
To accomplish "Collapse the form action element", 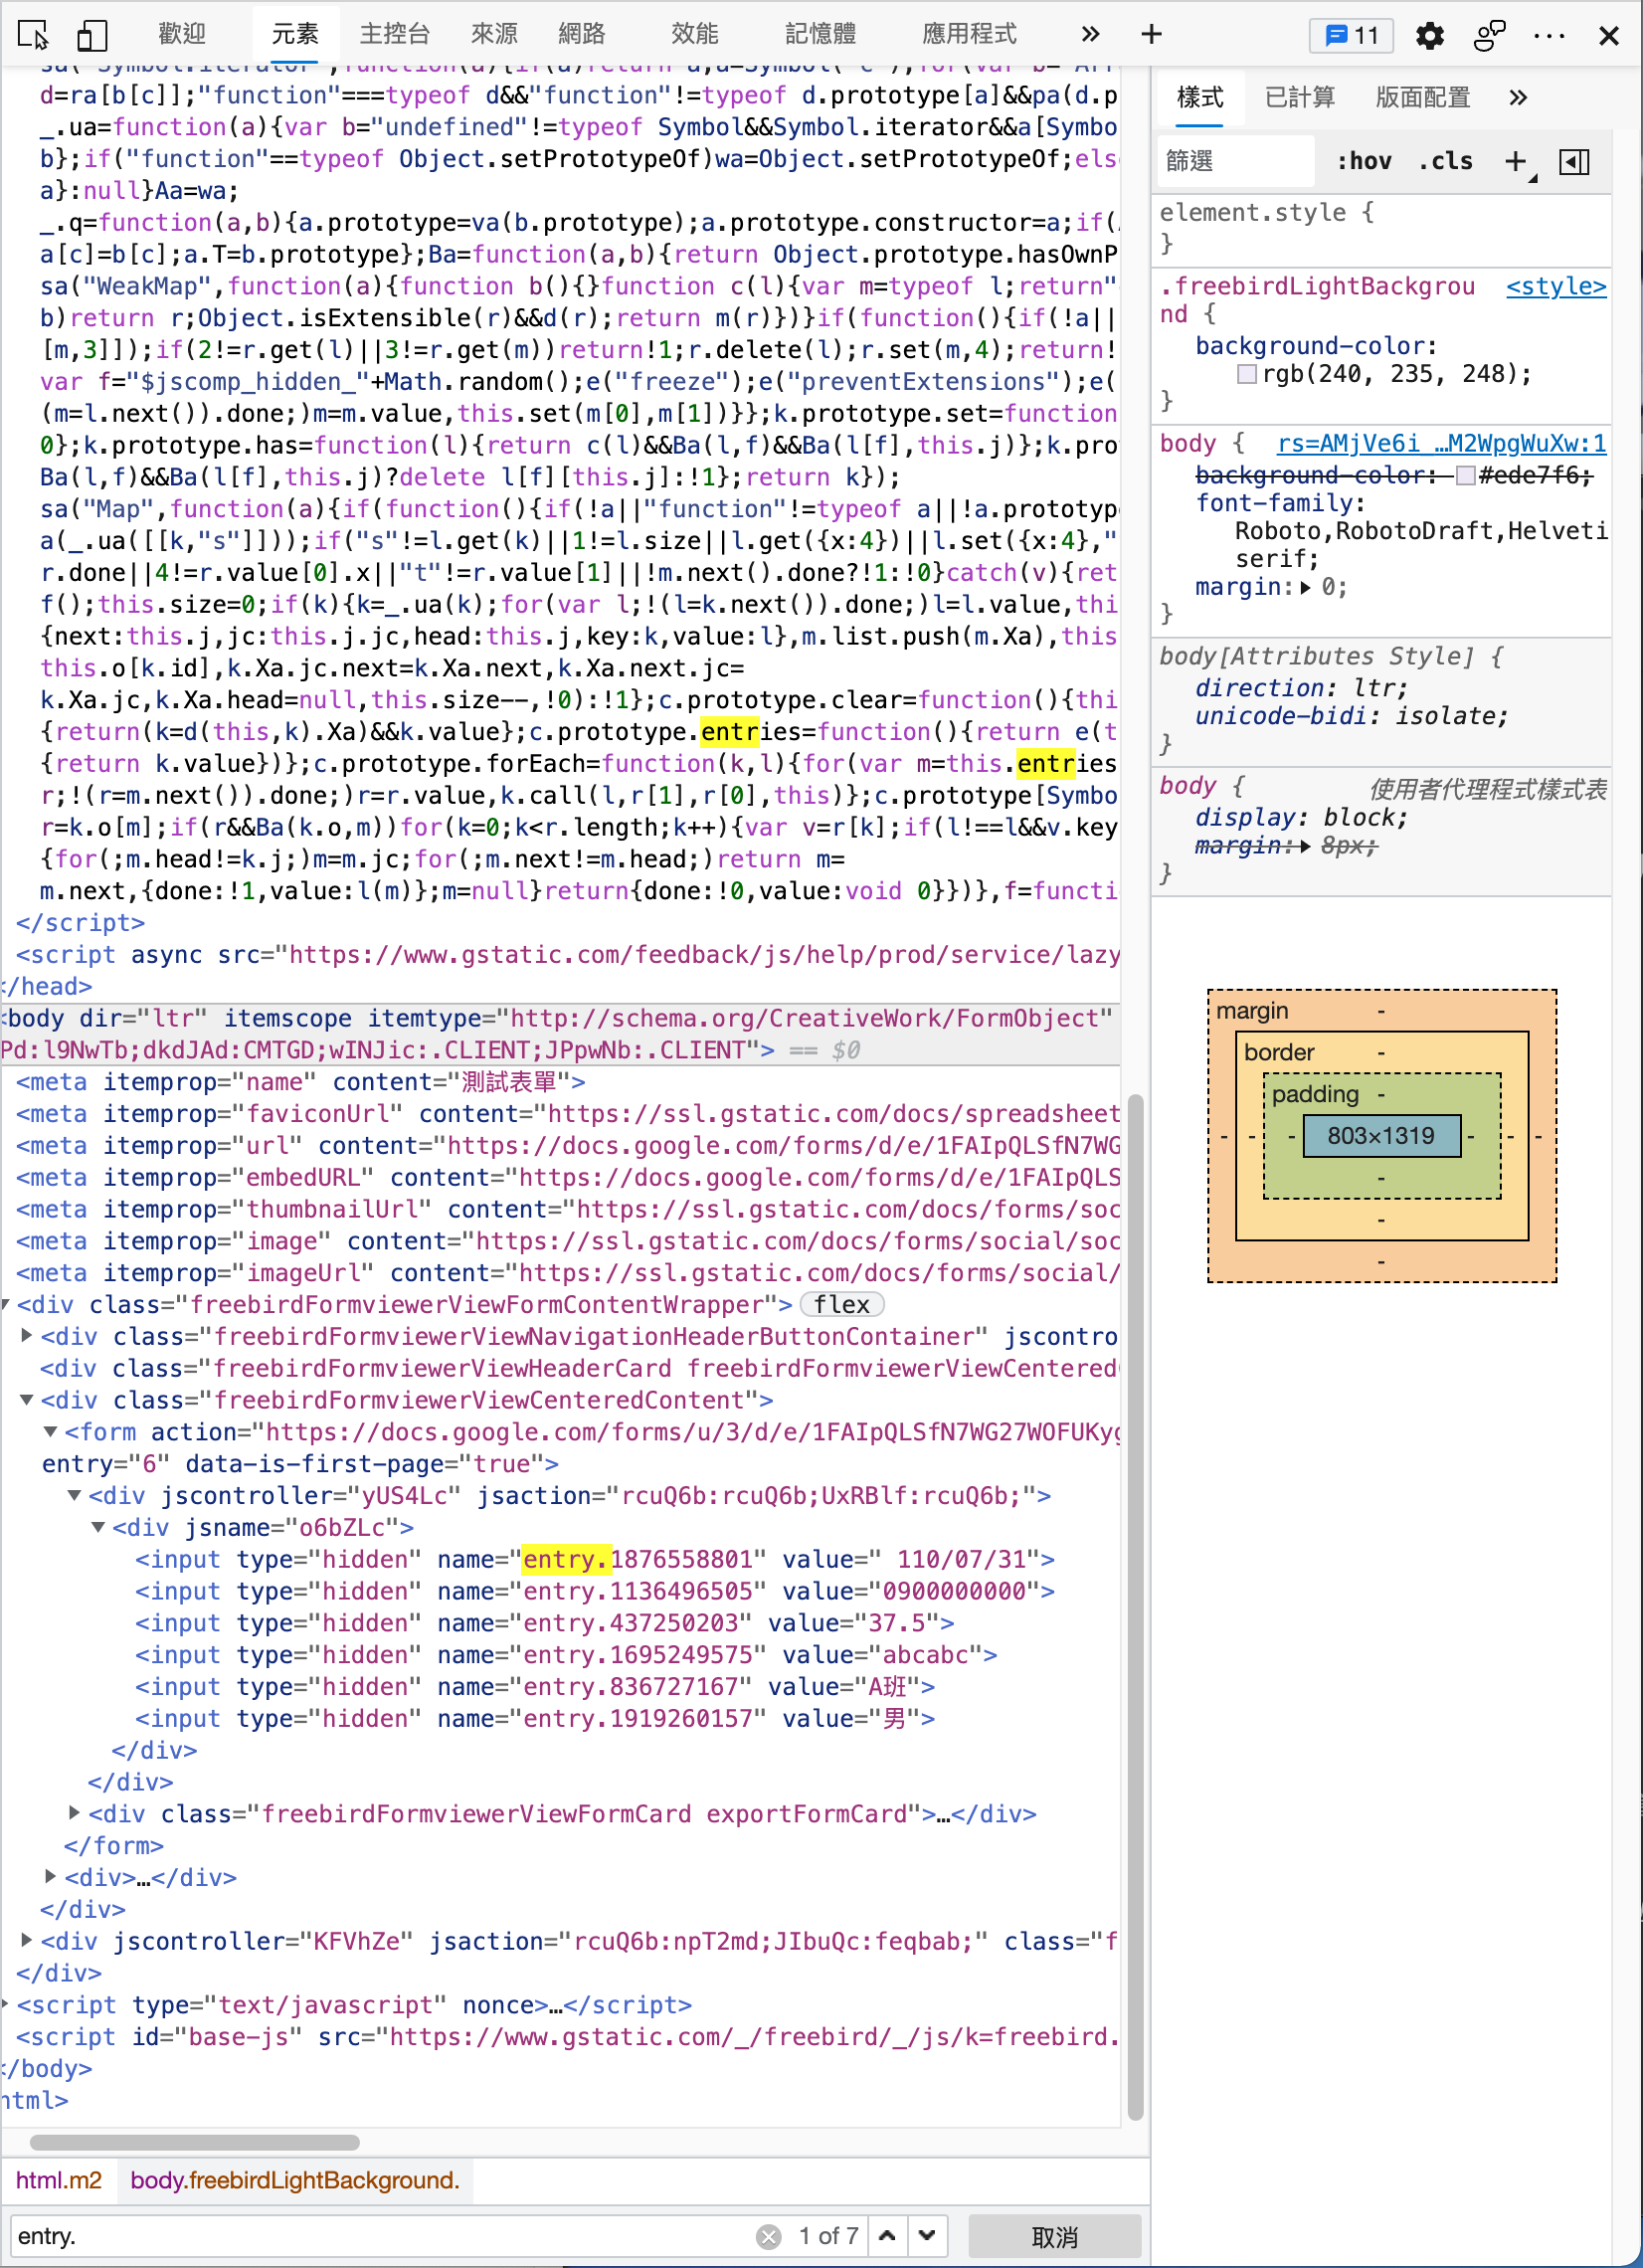I will (51, 1432).
